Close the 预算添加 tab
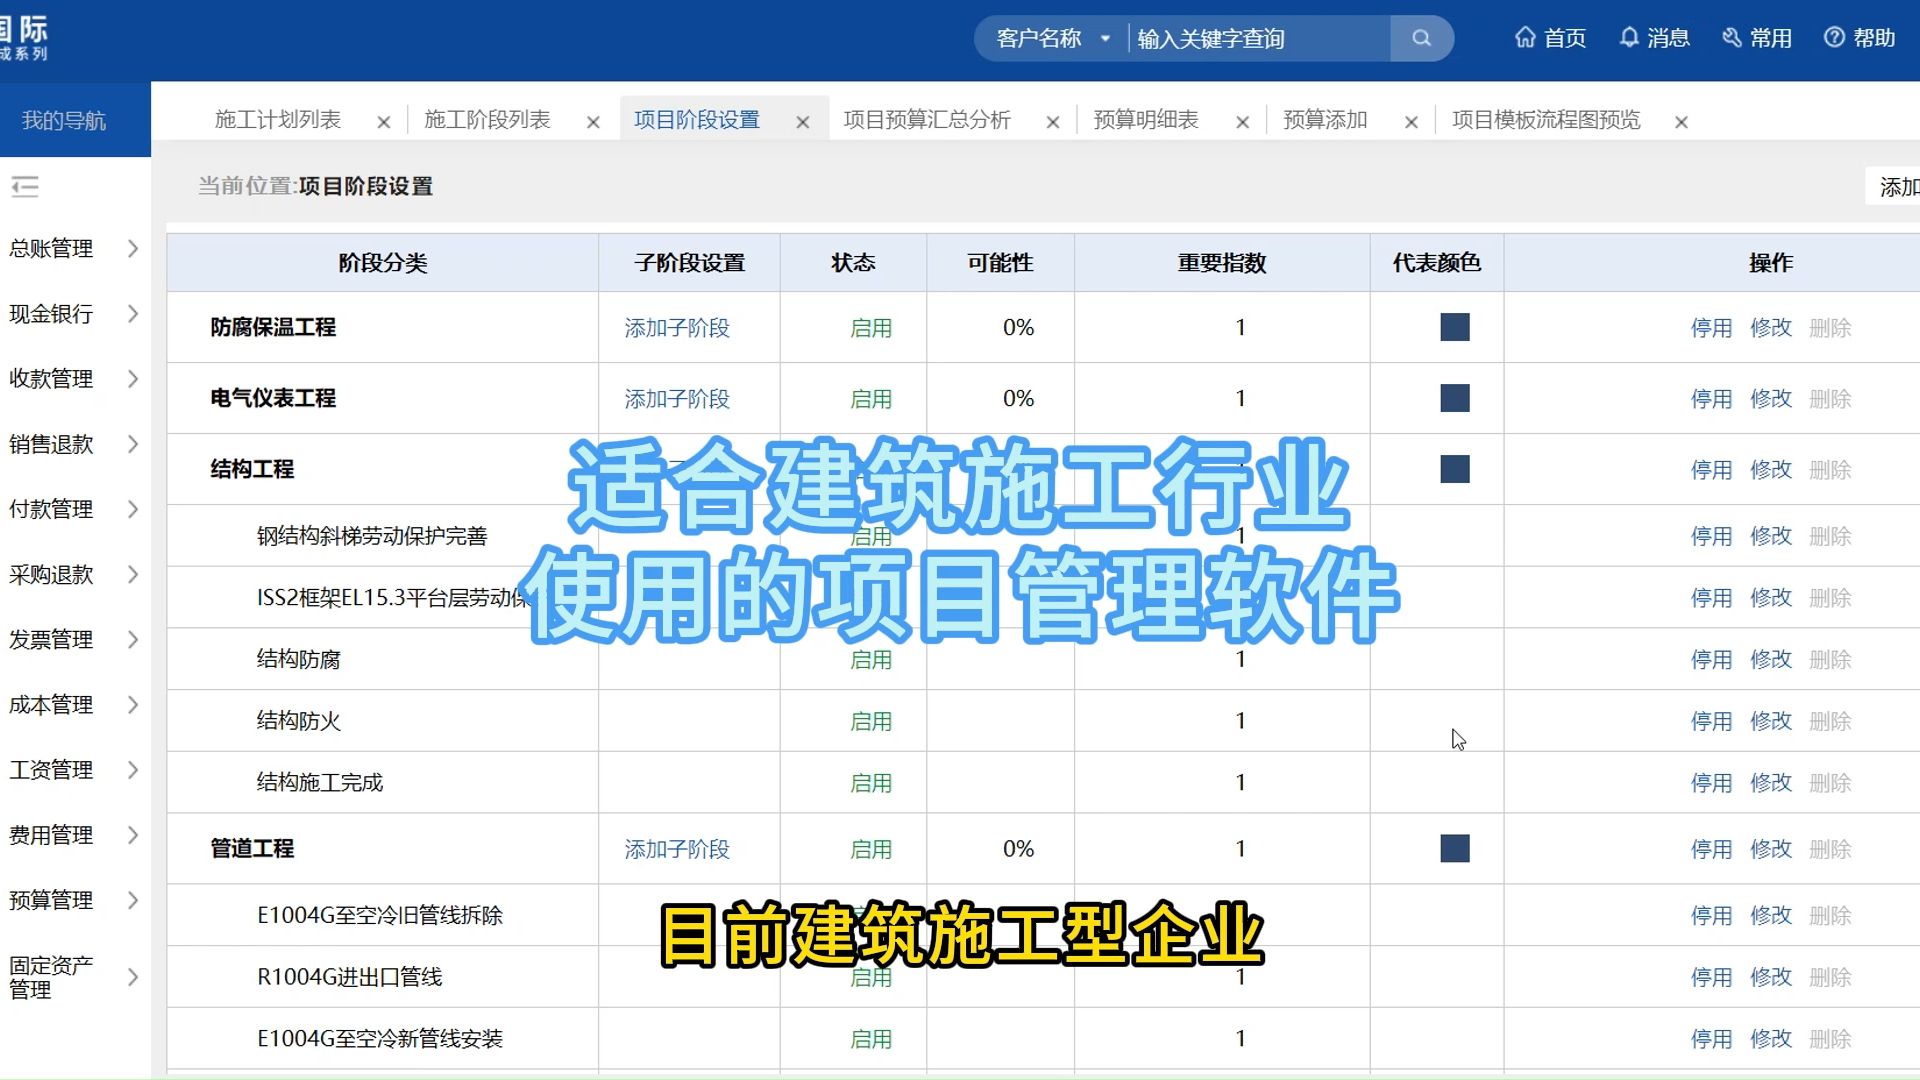This screenshot has width=1920, height=1080. (1412, 122)
